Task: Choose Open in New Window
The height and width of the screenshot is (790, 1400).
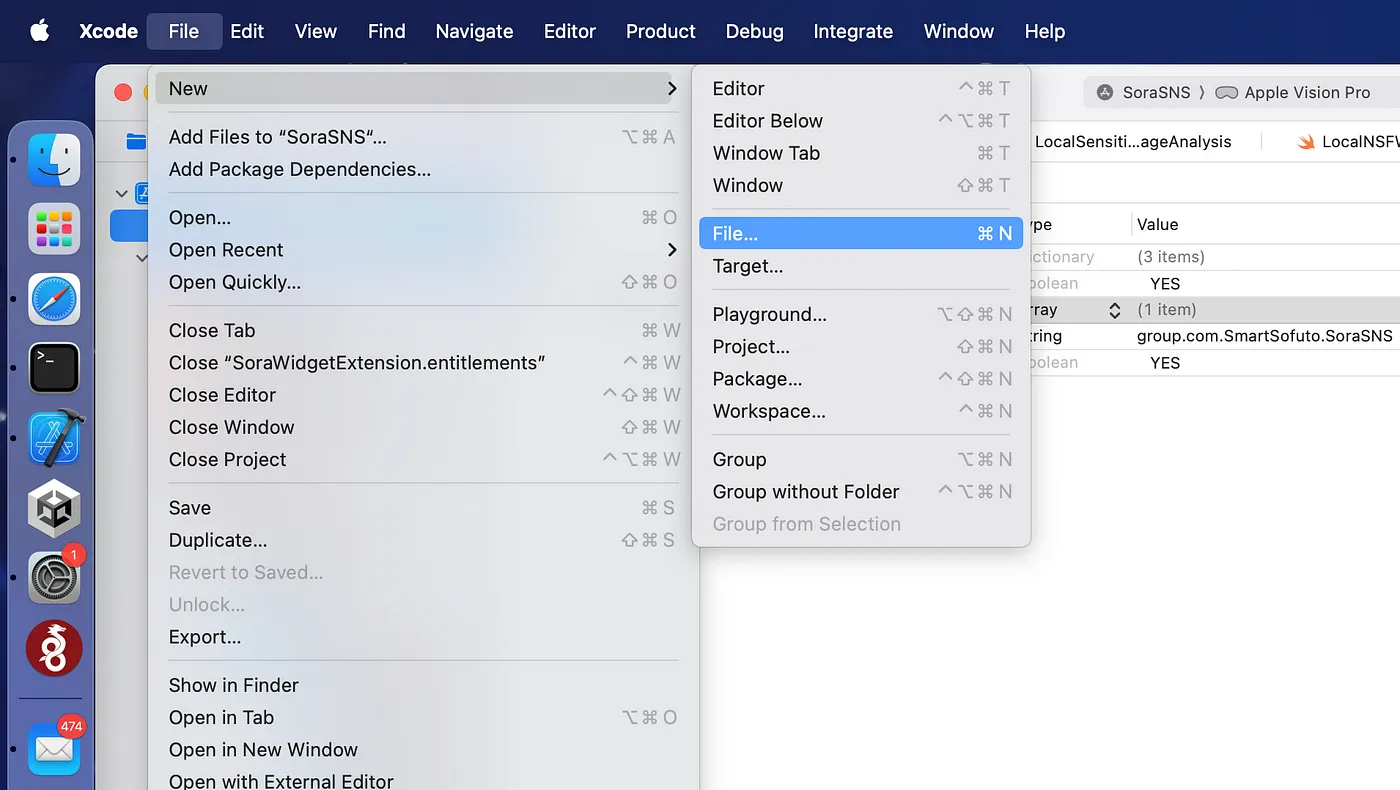Action: (x=422, y=749)
